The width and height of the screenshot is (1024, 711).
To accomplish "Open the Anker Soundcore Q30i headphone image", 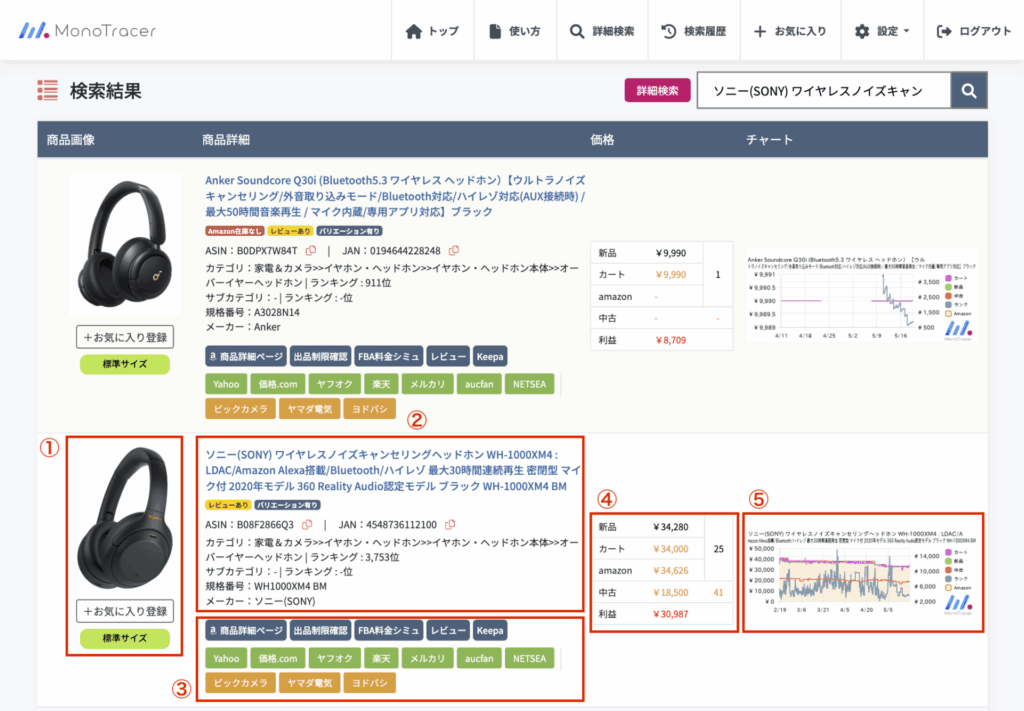I will pos(125,244).
